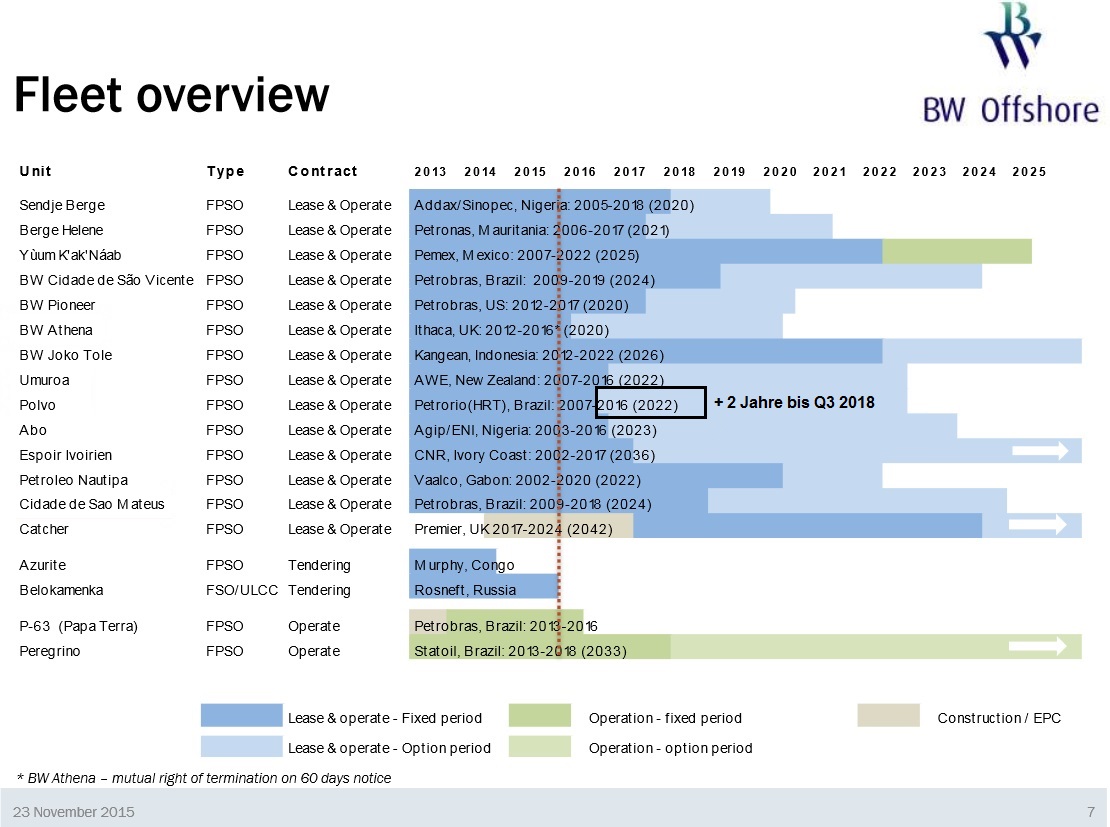Image resolution: width=1110 pixels, height=827 pixels.
Task: Click the Fleet overview title
Action: tap(172, 95)
